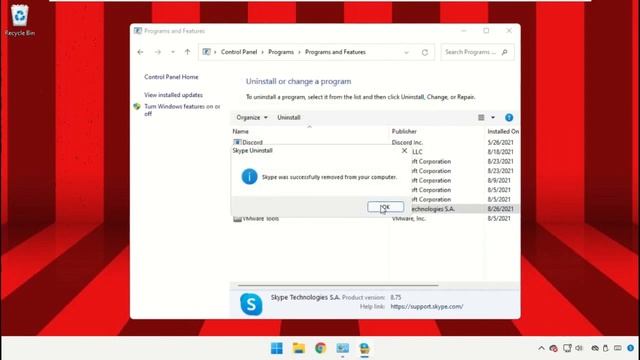
Task: Click the Skype logo in details pane
Action: pos(251,304)
